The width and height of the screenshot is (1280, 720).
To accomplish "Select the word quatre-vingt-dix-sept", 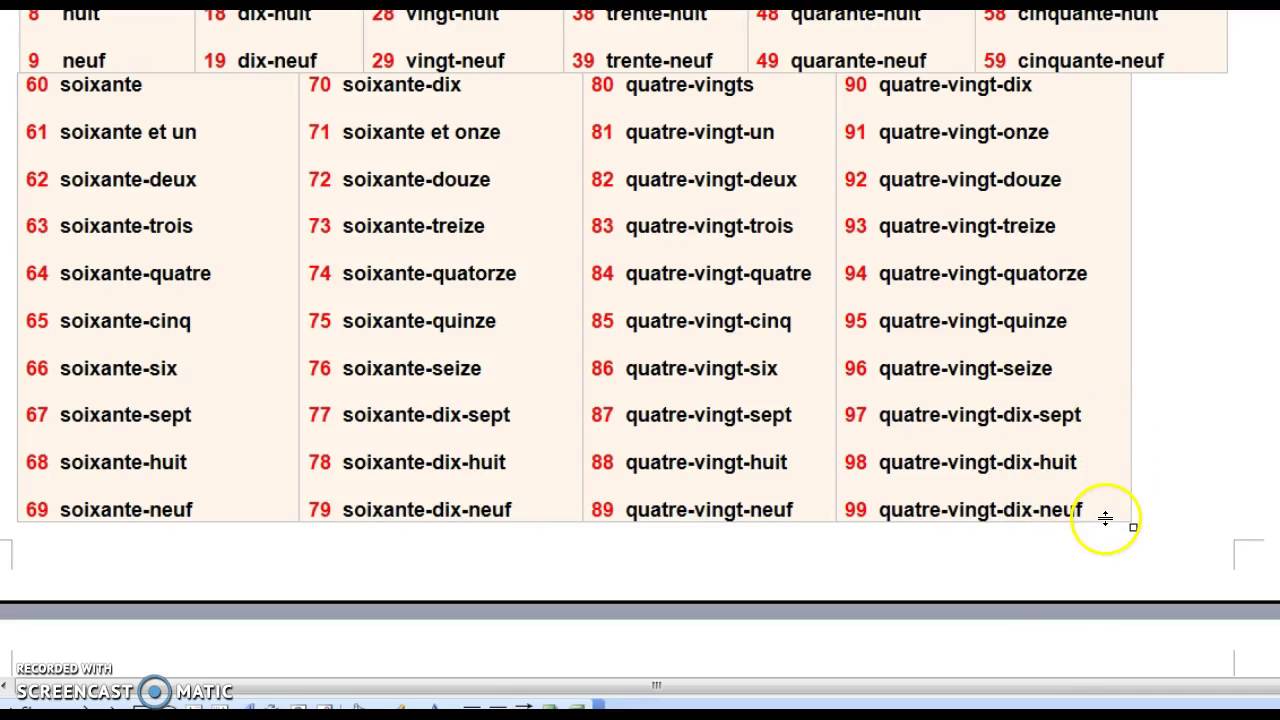I will 979,415.
